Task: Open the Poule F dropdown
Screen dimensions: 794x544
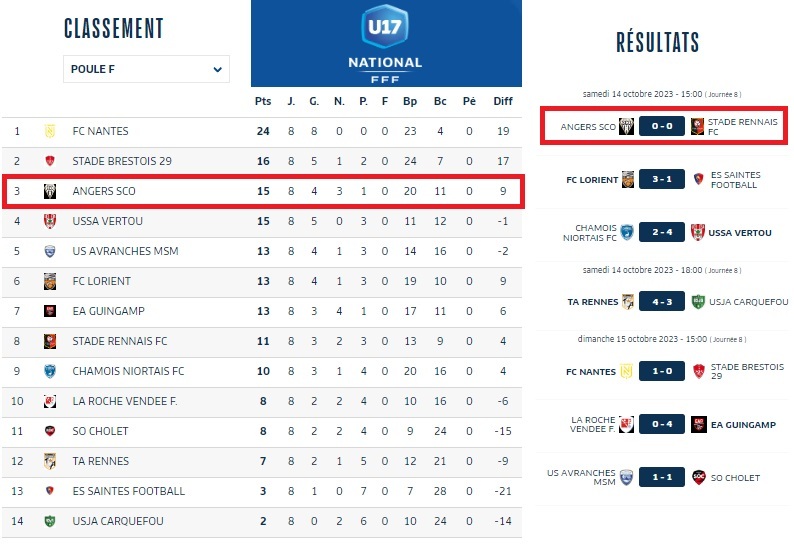Action: coord(146,69)
